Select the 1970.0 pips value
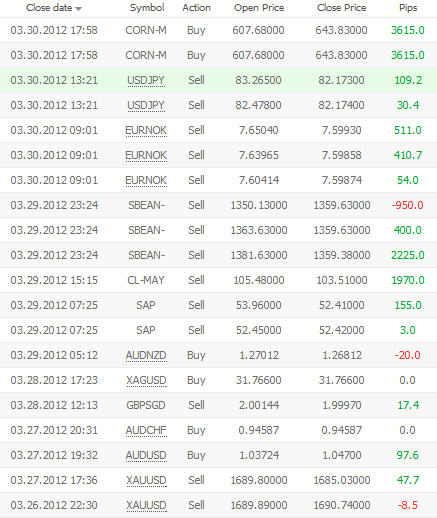The height and width of the screenshot is (518, 437). point(408,280)
